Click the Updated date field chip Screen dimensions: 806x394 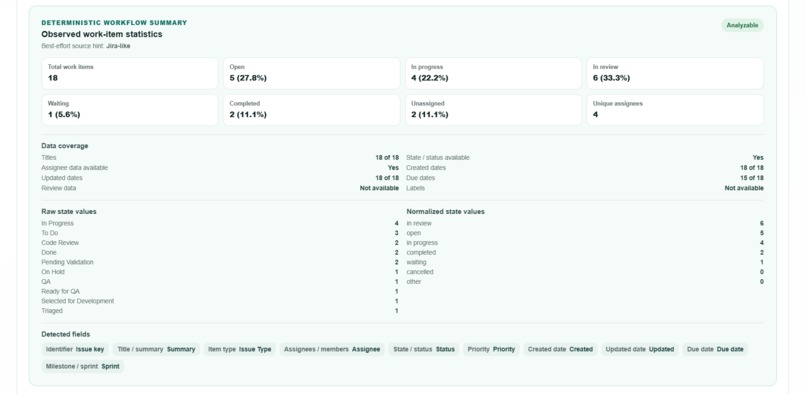[x=640, y=349]
